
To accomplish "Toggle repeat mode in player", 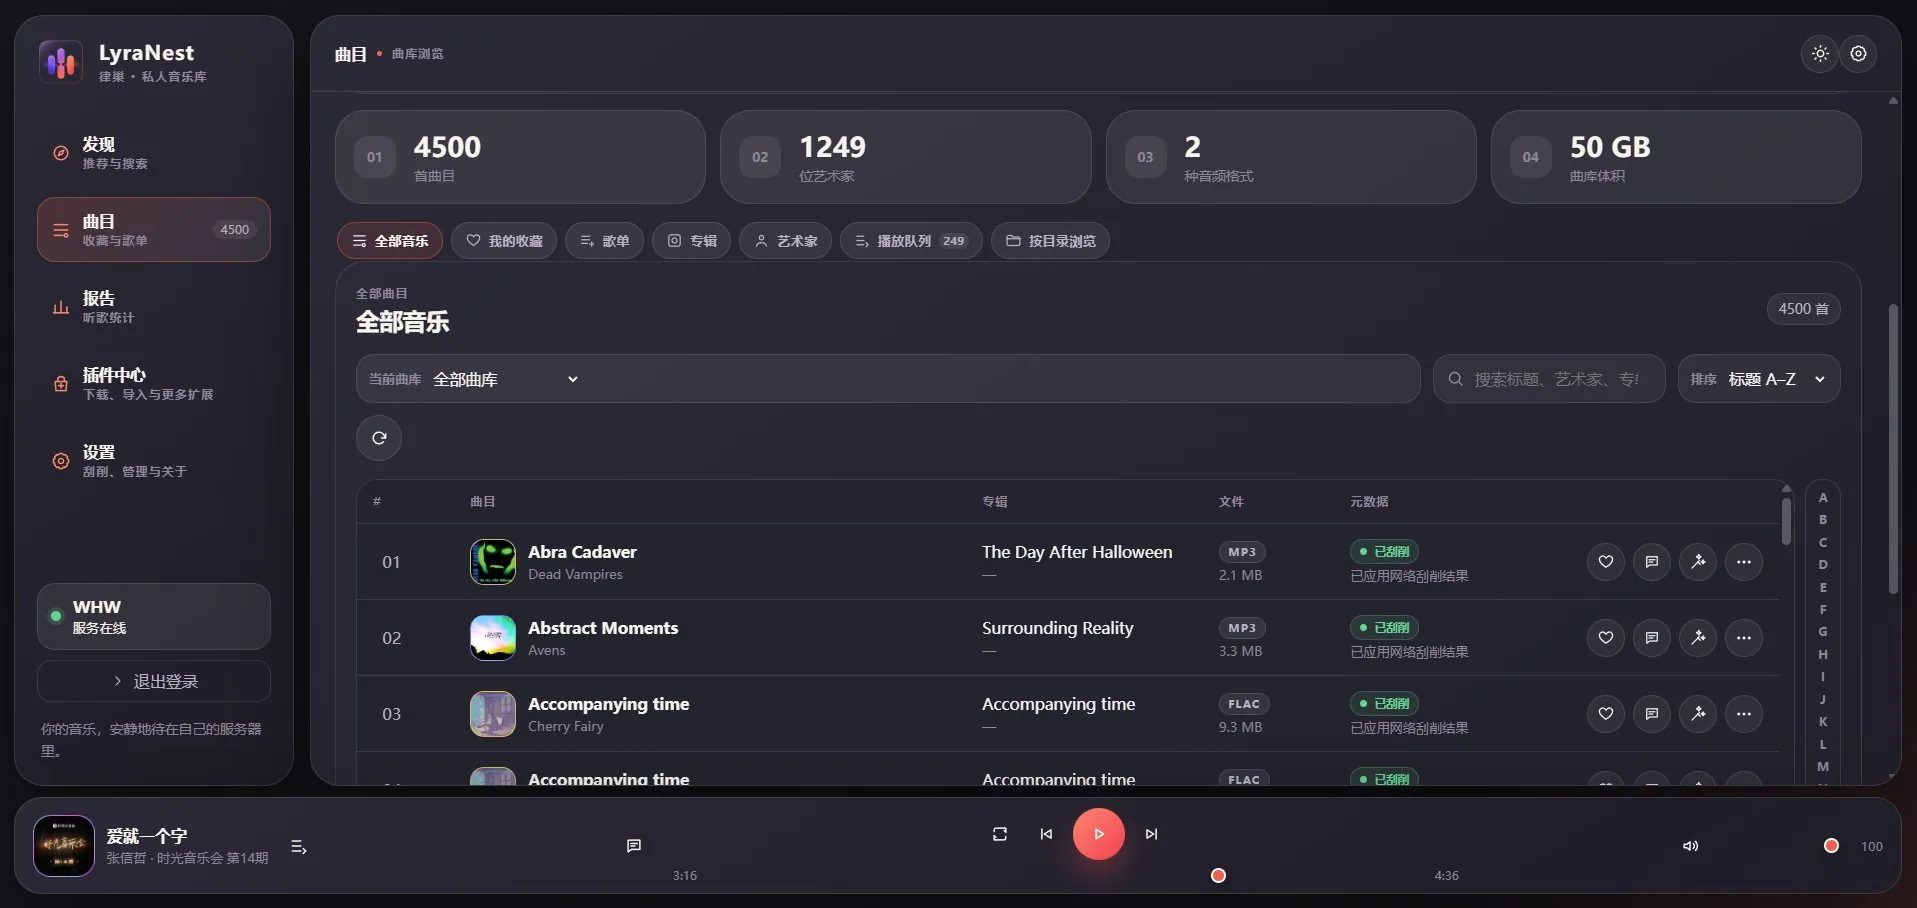I will tap(999, 834).
